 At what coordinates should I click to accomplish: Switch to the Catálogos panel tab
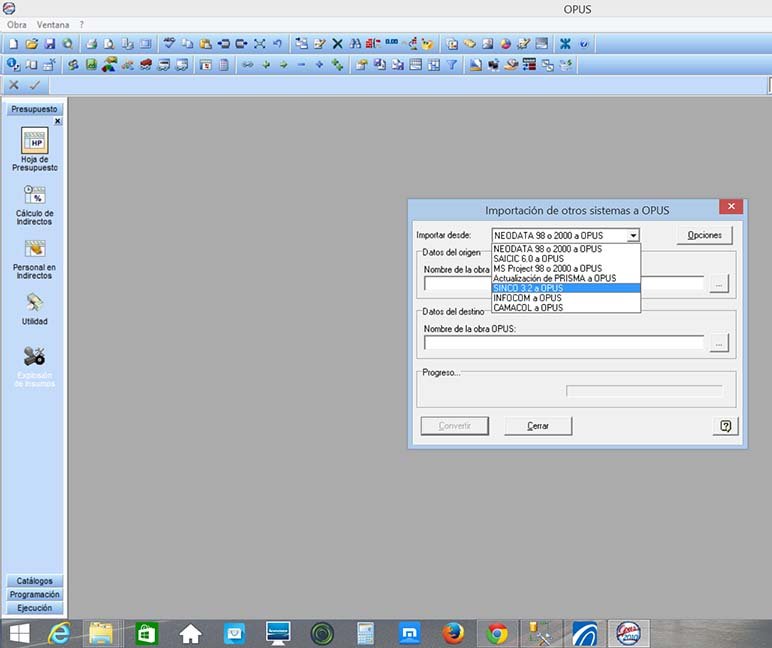[x=34, y=581]
